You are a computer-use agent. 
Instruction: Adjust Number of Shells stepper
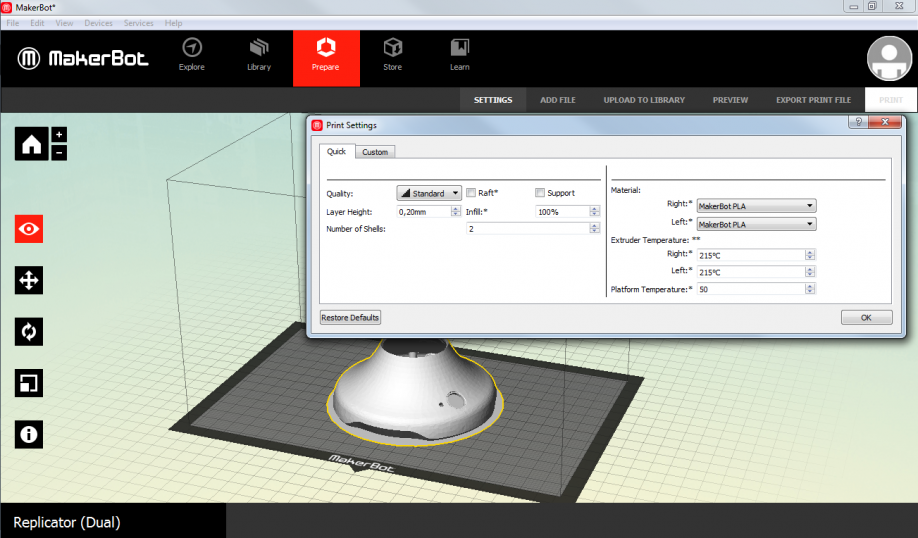594,229
